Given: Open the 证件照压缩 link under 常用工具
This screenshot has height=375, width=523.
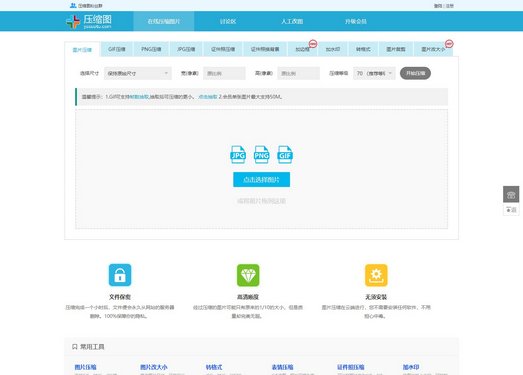Looking at the screenshot, I should 351,367.
